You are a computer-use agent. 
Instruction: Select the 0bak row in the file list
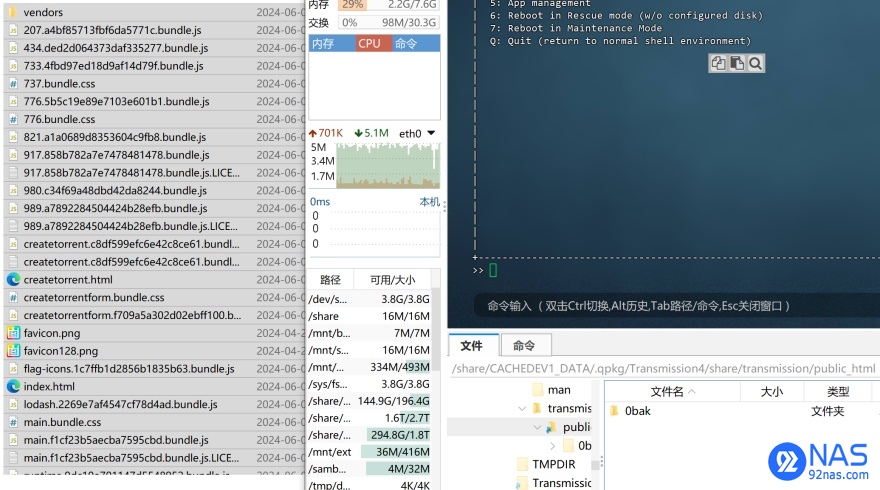[741, 411]
